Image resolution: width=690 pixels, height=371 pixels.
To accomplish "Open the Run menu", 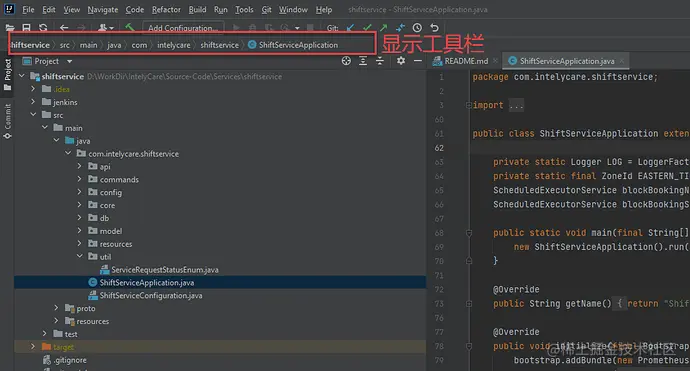I will 220,9.
